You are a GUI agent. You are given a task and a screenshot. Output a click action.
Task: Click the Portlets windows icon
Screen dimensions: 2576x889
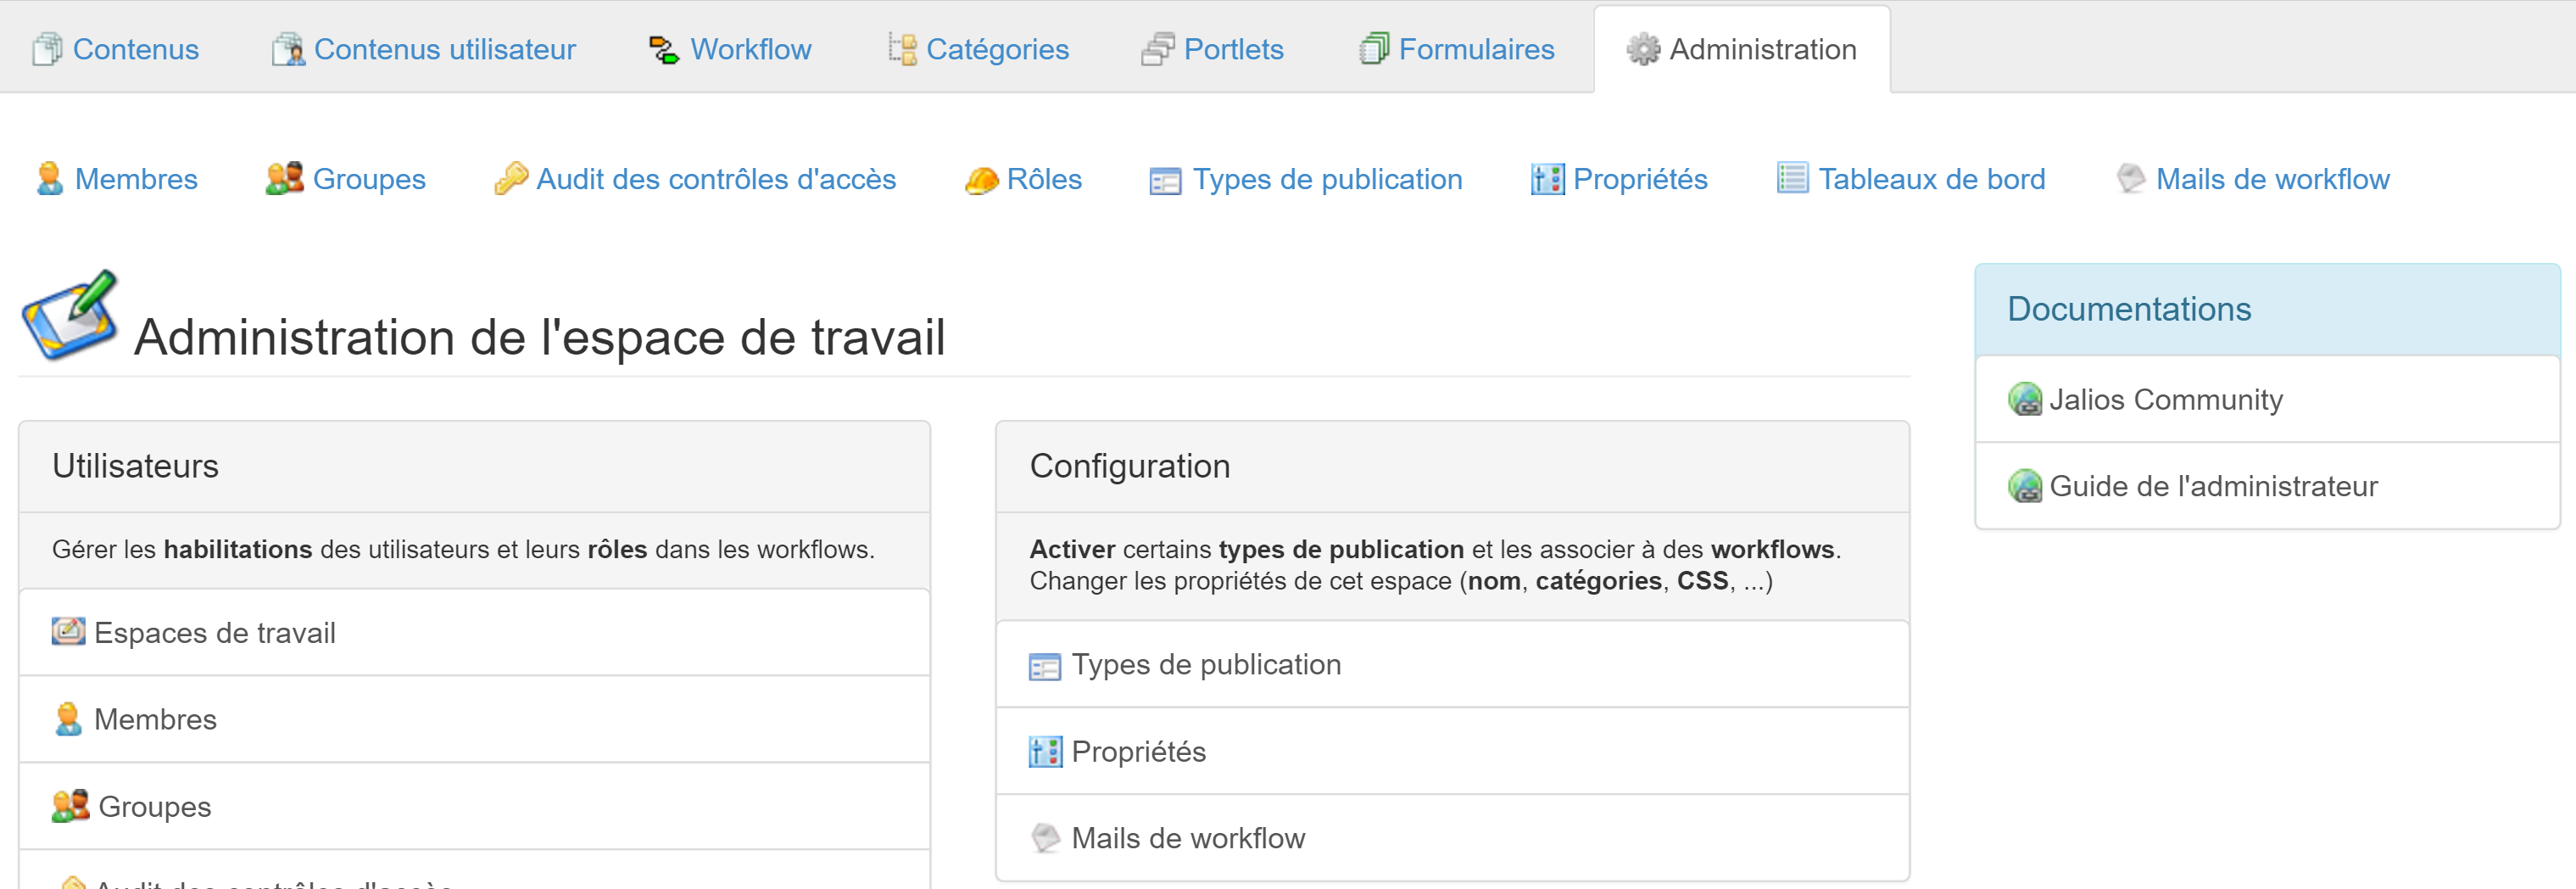click(1158, 49)
